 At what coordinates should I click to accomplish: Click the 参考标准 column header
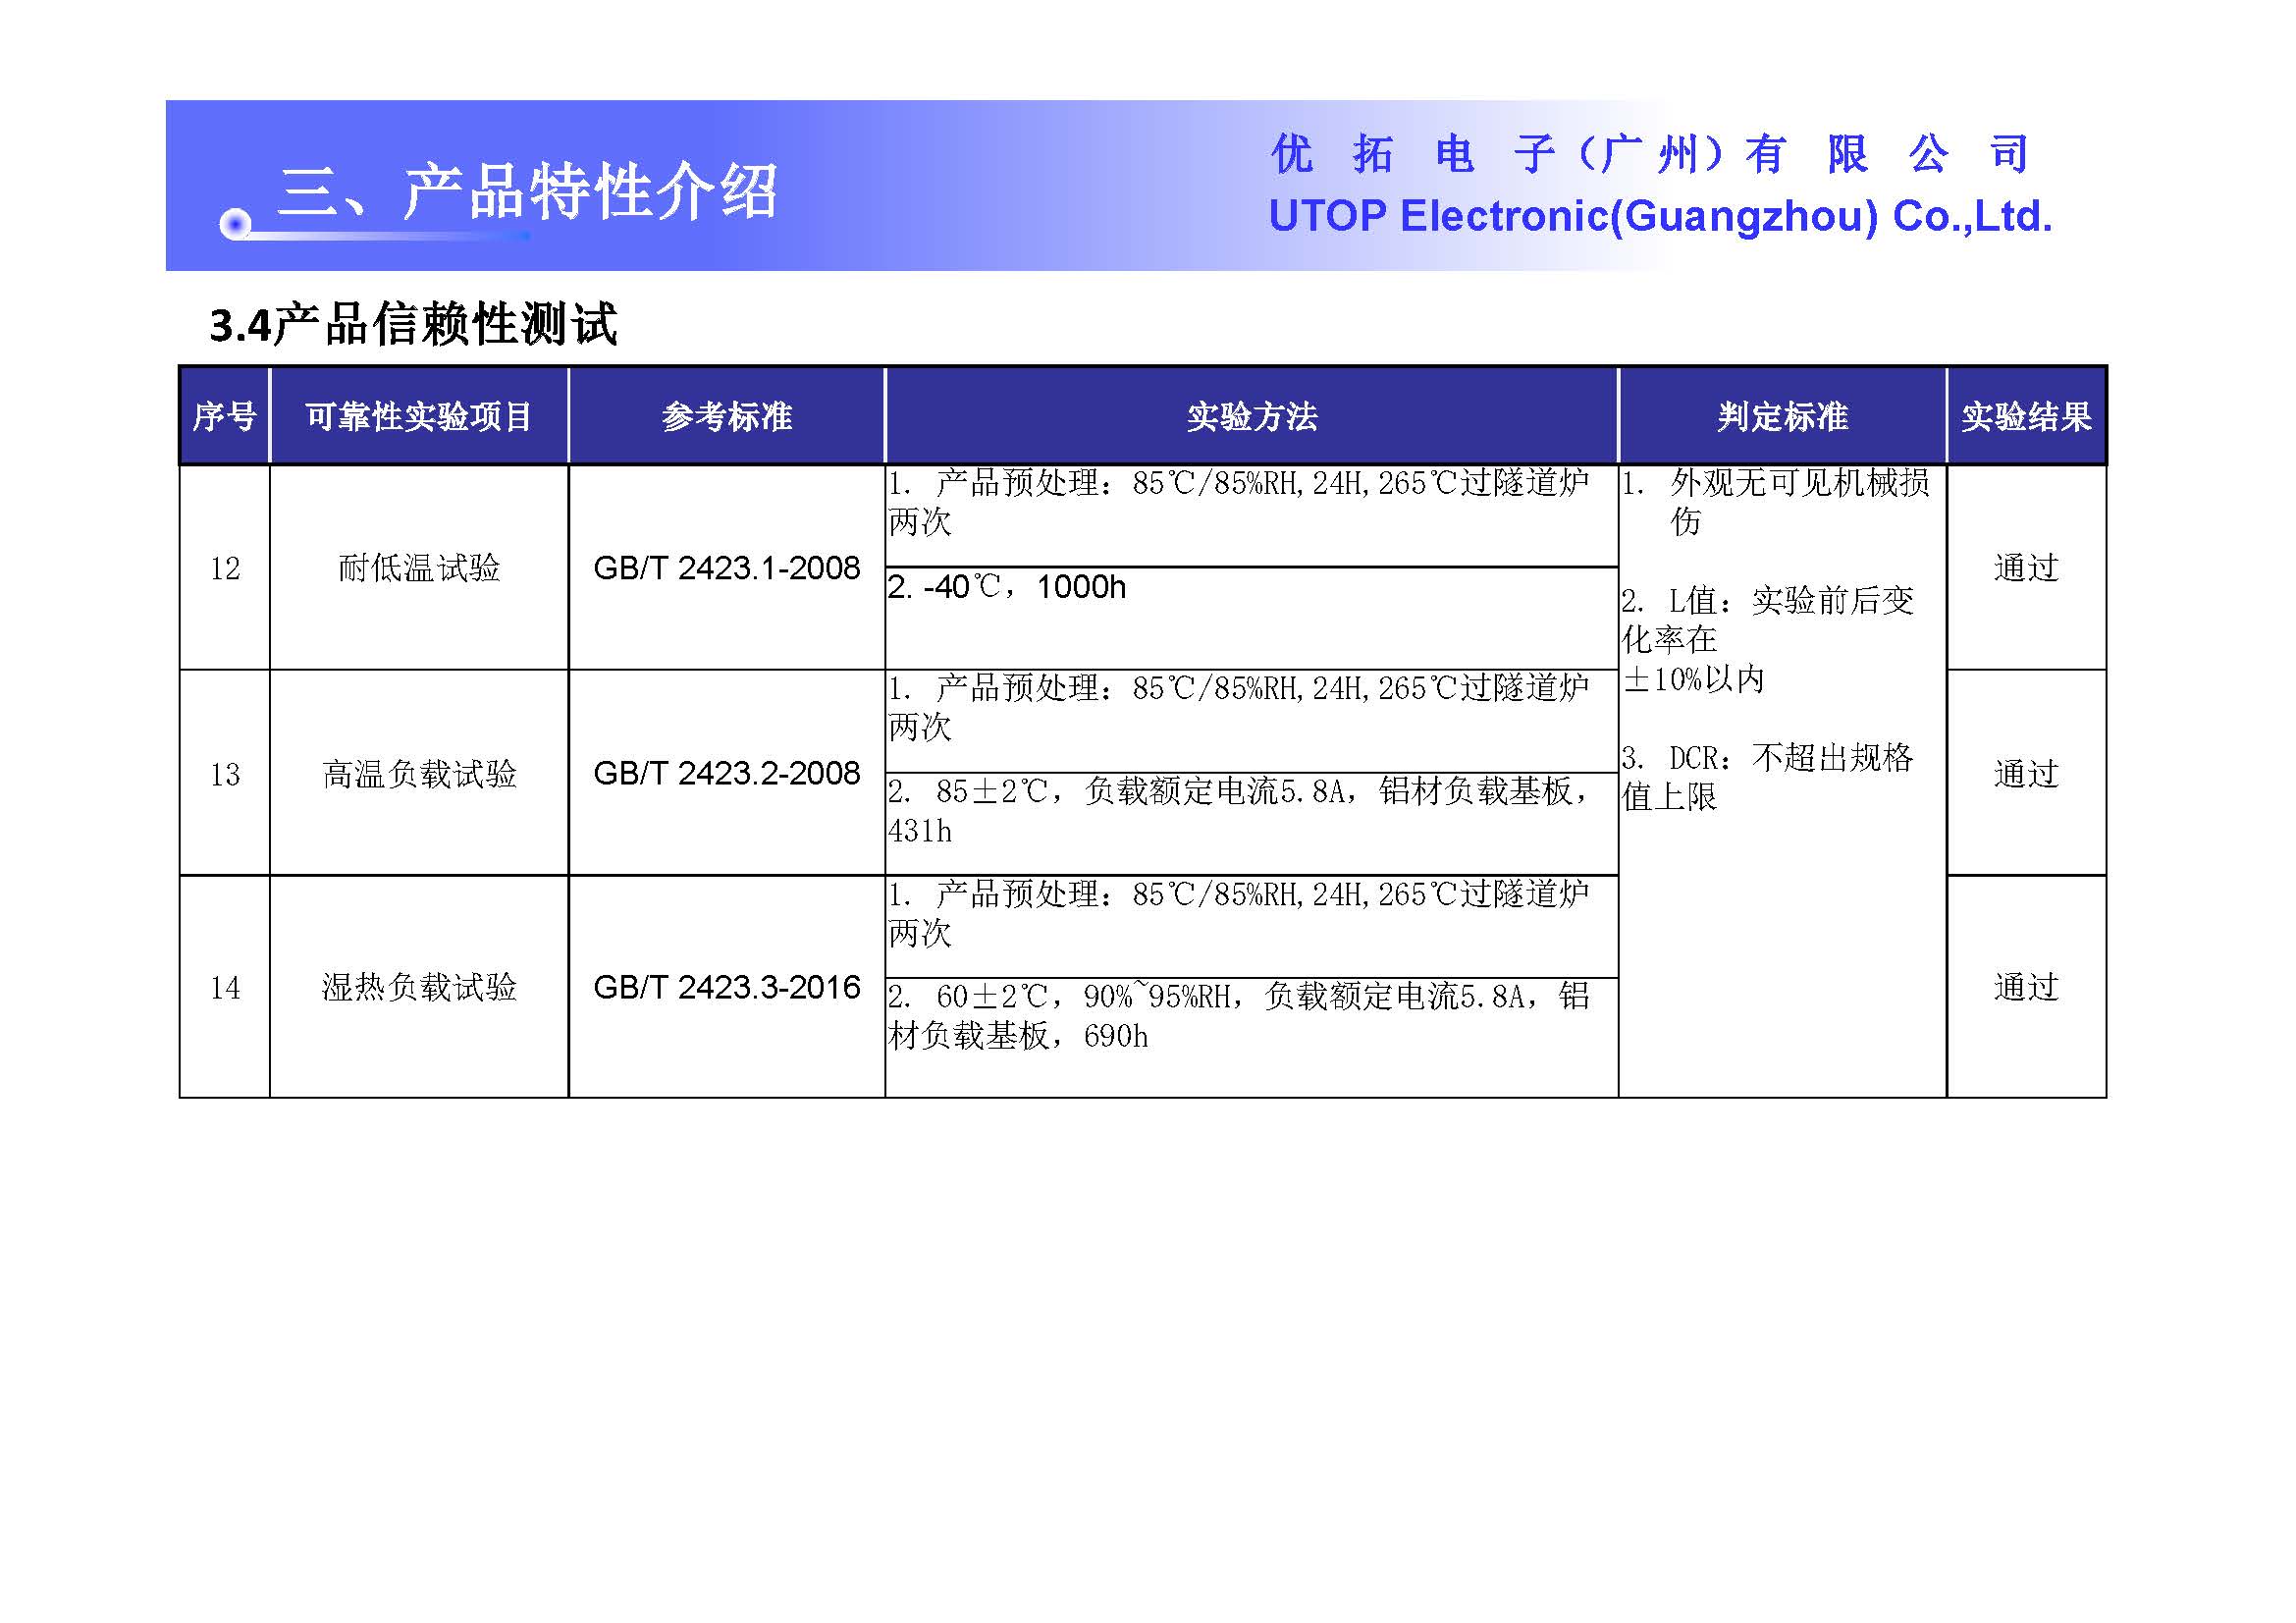(726, 416)
